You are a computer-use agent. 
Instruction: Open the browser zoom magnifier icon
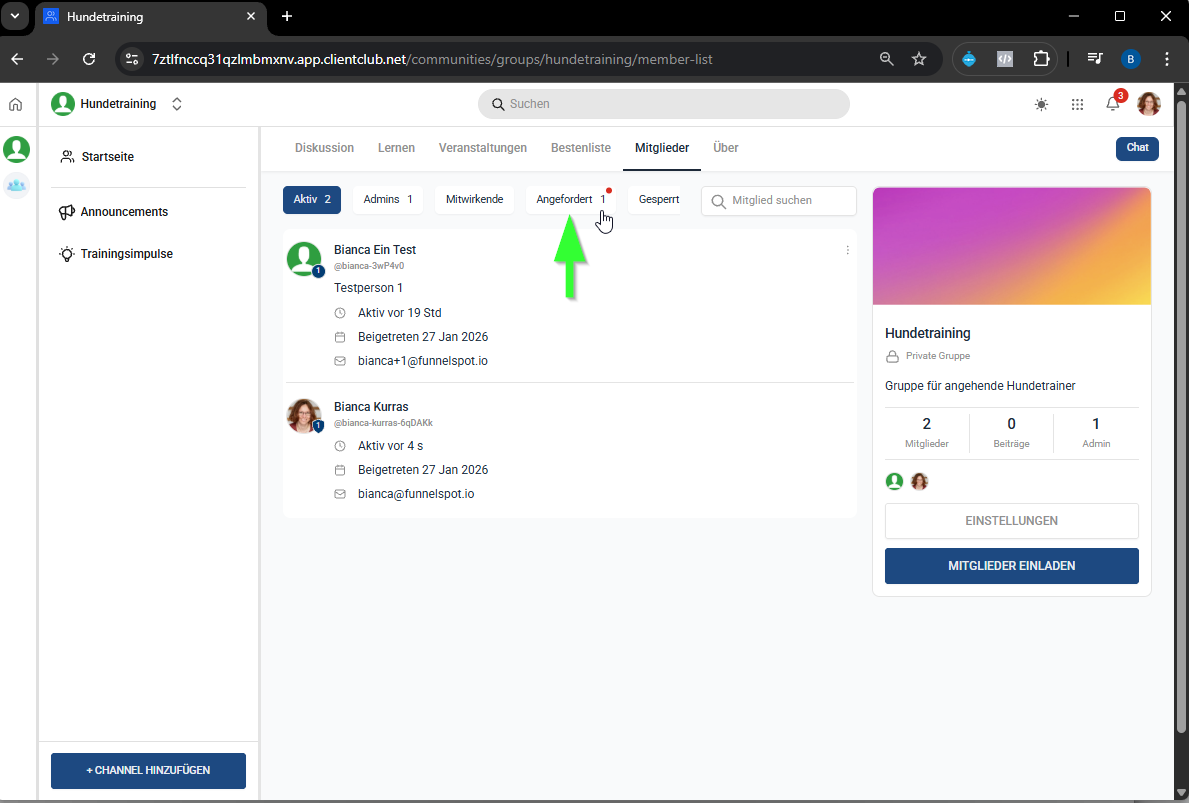pyautogui.click(x=886, y=59)
